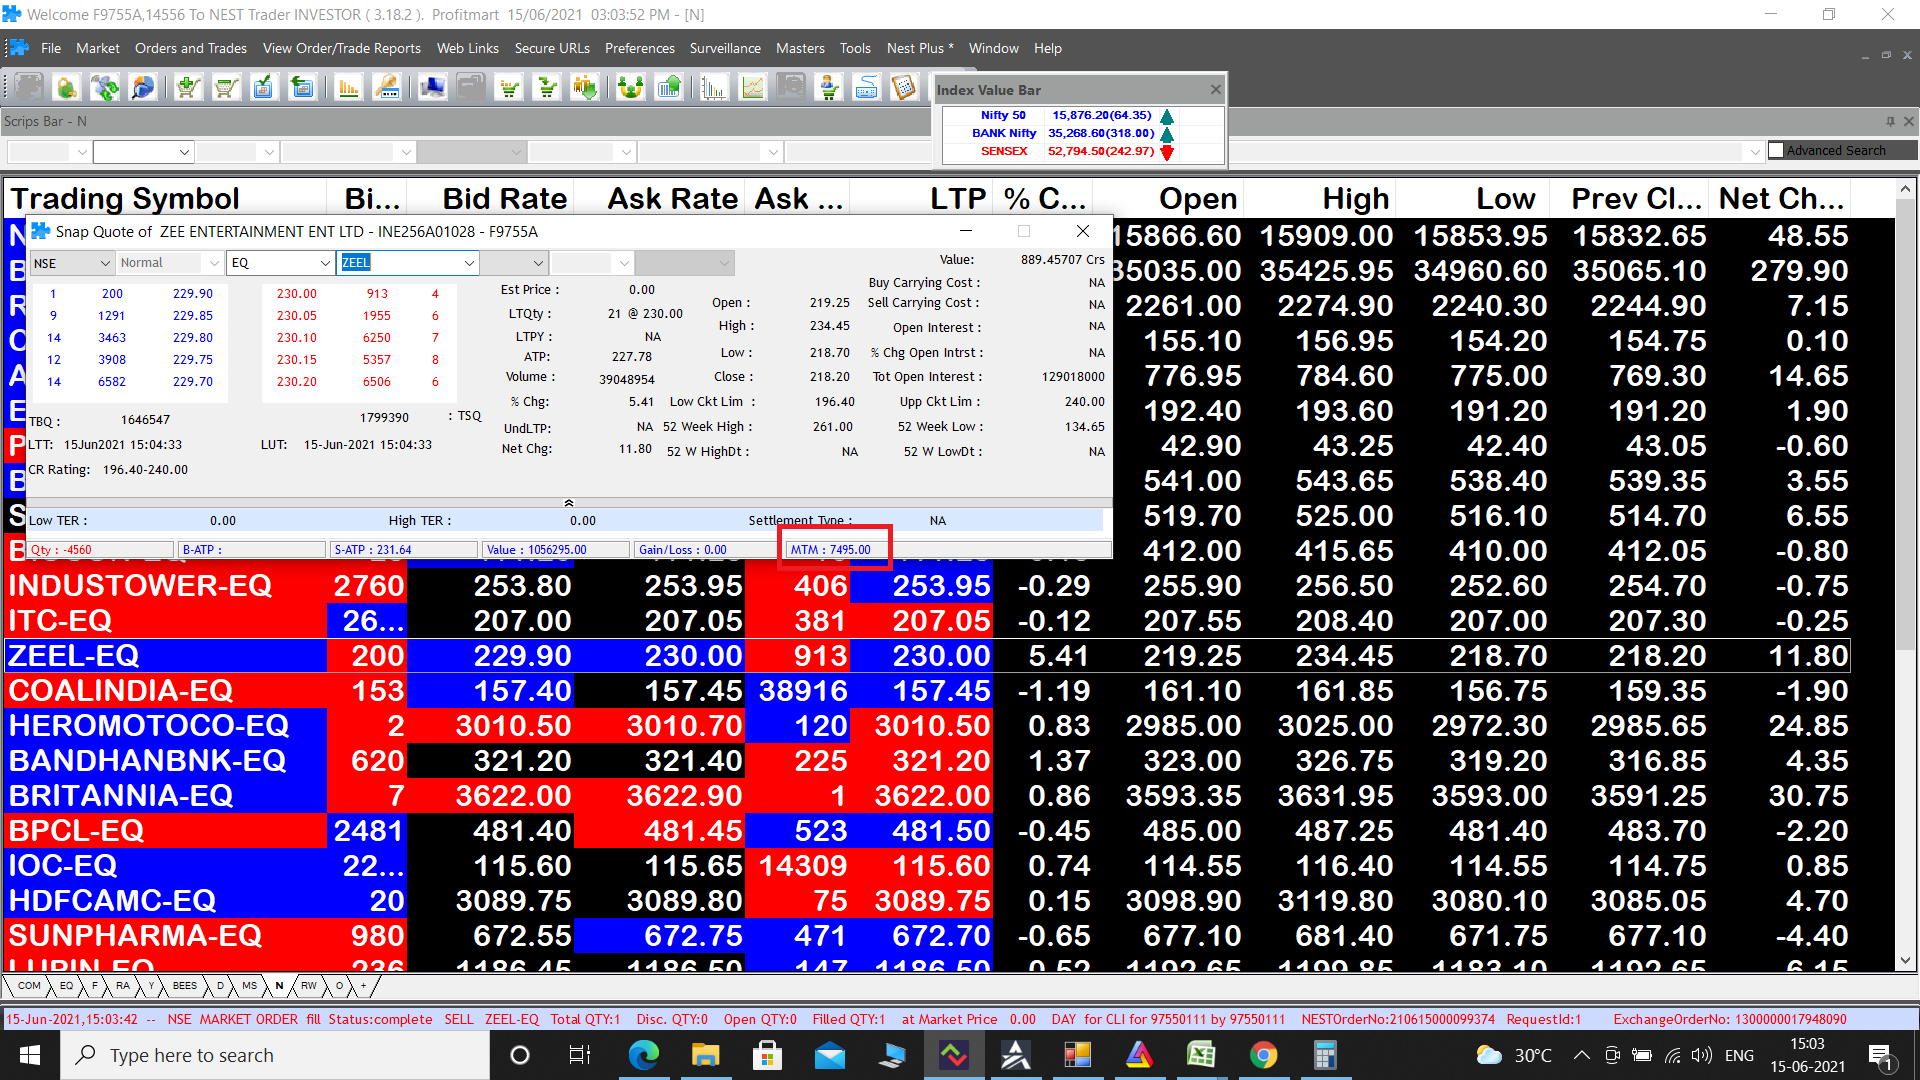Select the COALINDIA-EQ row
This screenshot has width=1920, height=1080.
pos(927,690)
